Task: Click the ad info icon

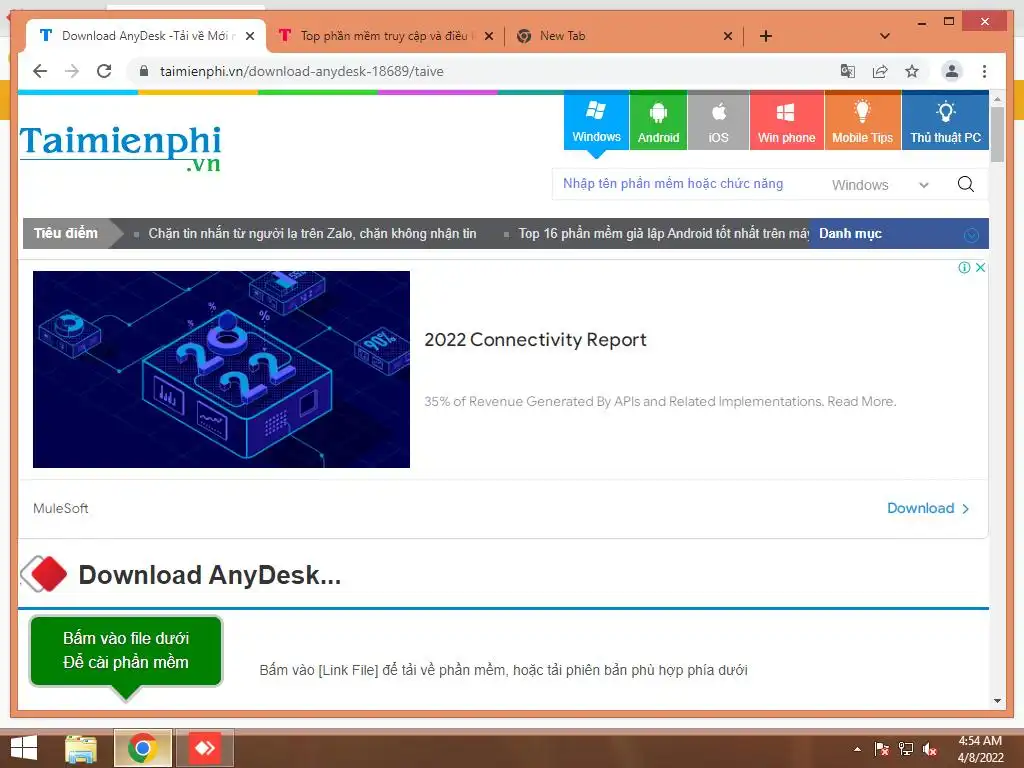Action: 964,267
